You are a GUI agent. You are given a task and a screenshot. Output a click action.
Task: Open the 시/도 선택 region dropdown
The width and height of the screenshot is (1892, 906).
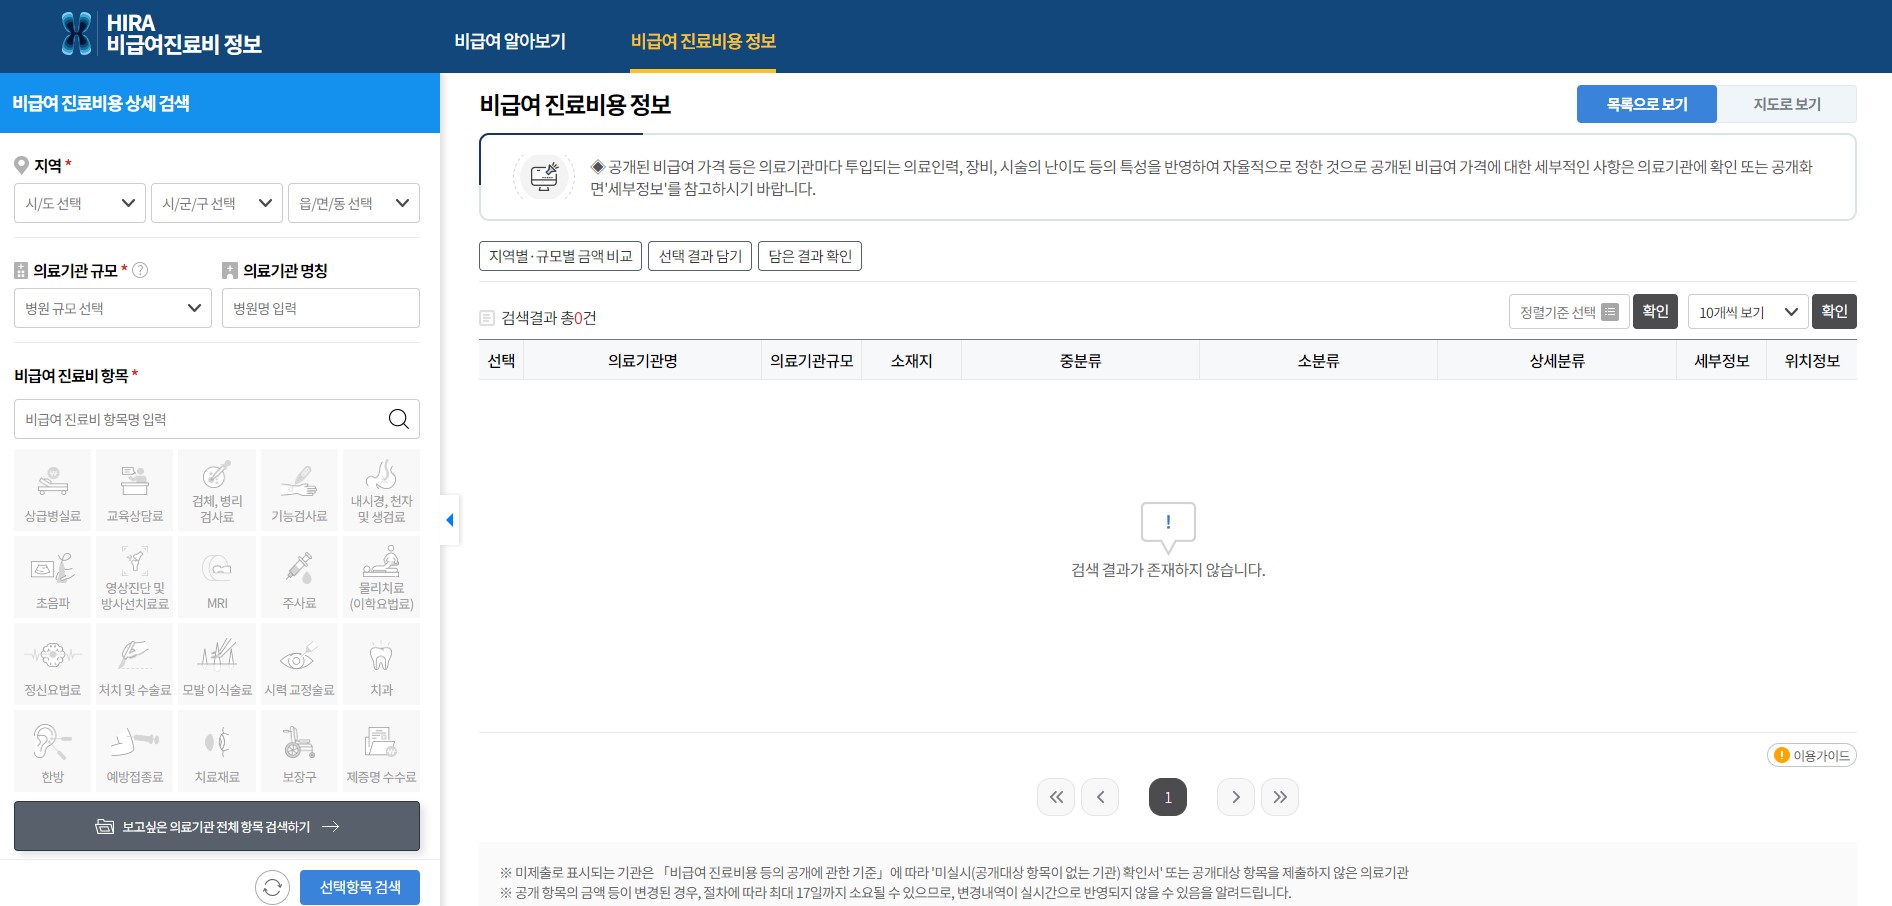coord(79,203)
